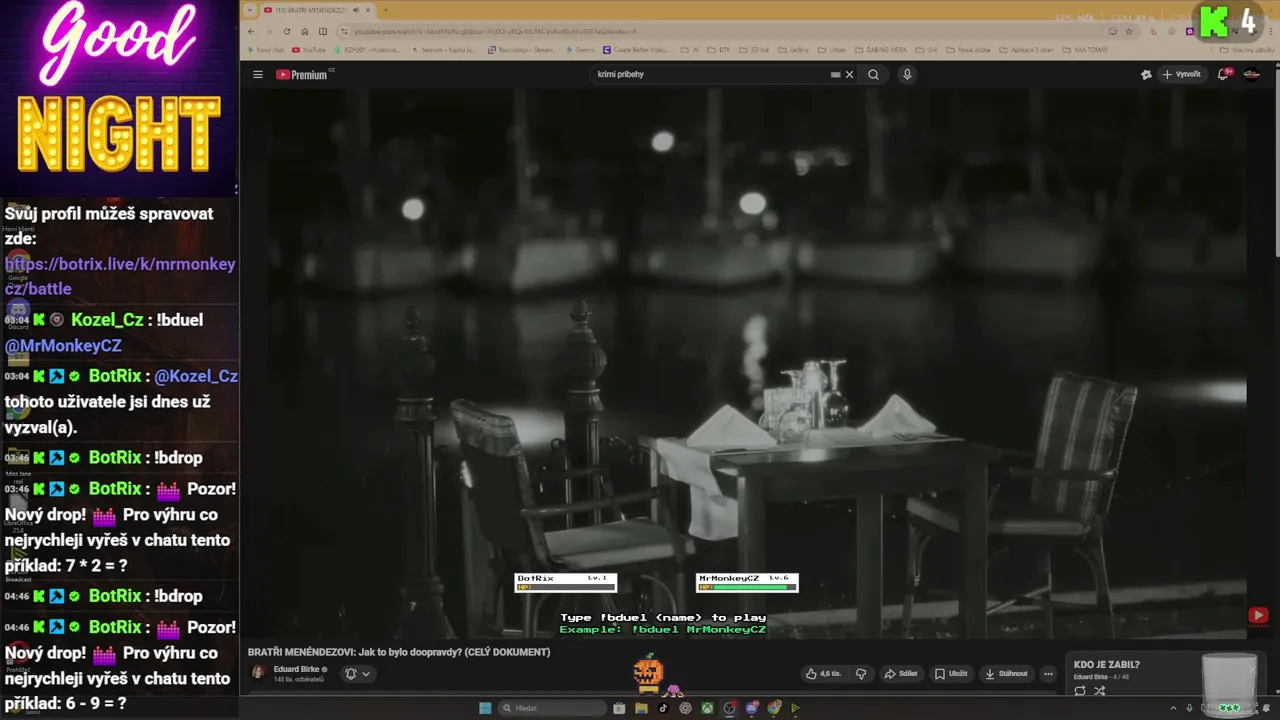
Task: Like the video with 4,6 tis. likes
Action: 824,674
